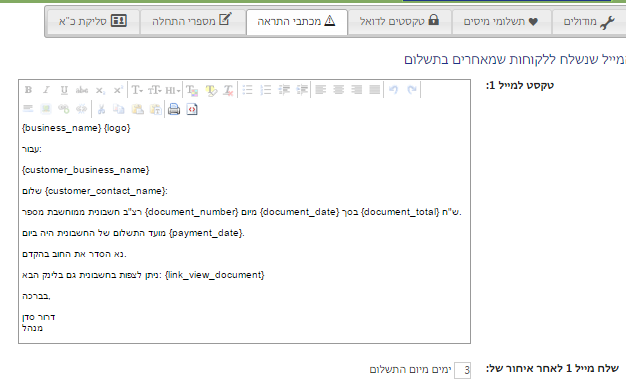The height and width of the screenshot is (382, 626).
Task: Toggle underline formatting in the editor toolbar
Action: click(64, 90)
